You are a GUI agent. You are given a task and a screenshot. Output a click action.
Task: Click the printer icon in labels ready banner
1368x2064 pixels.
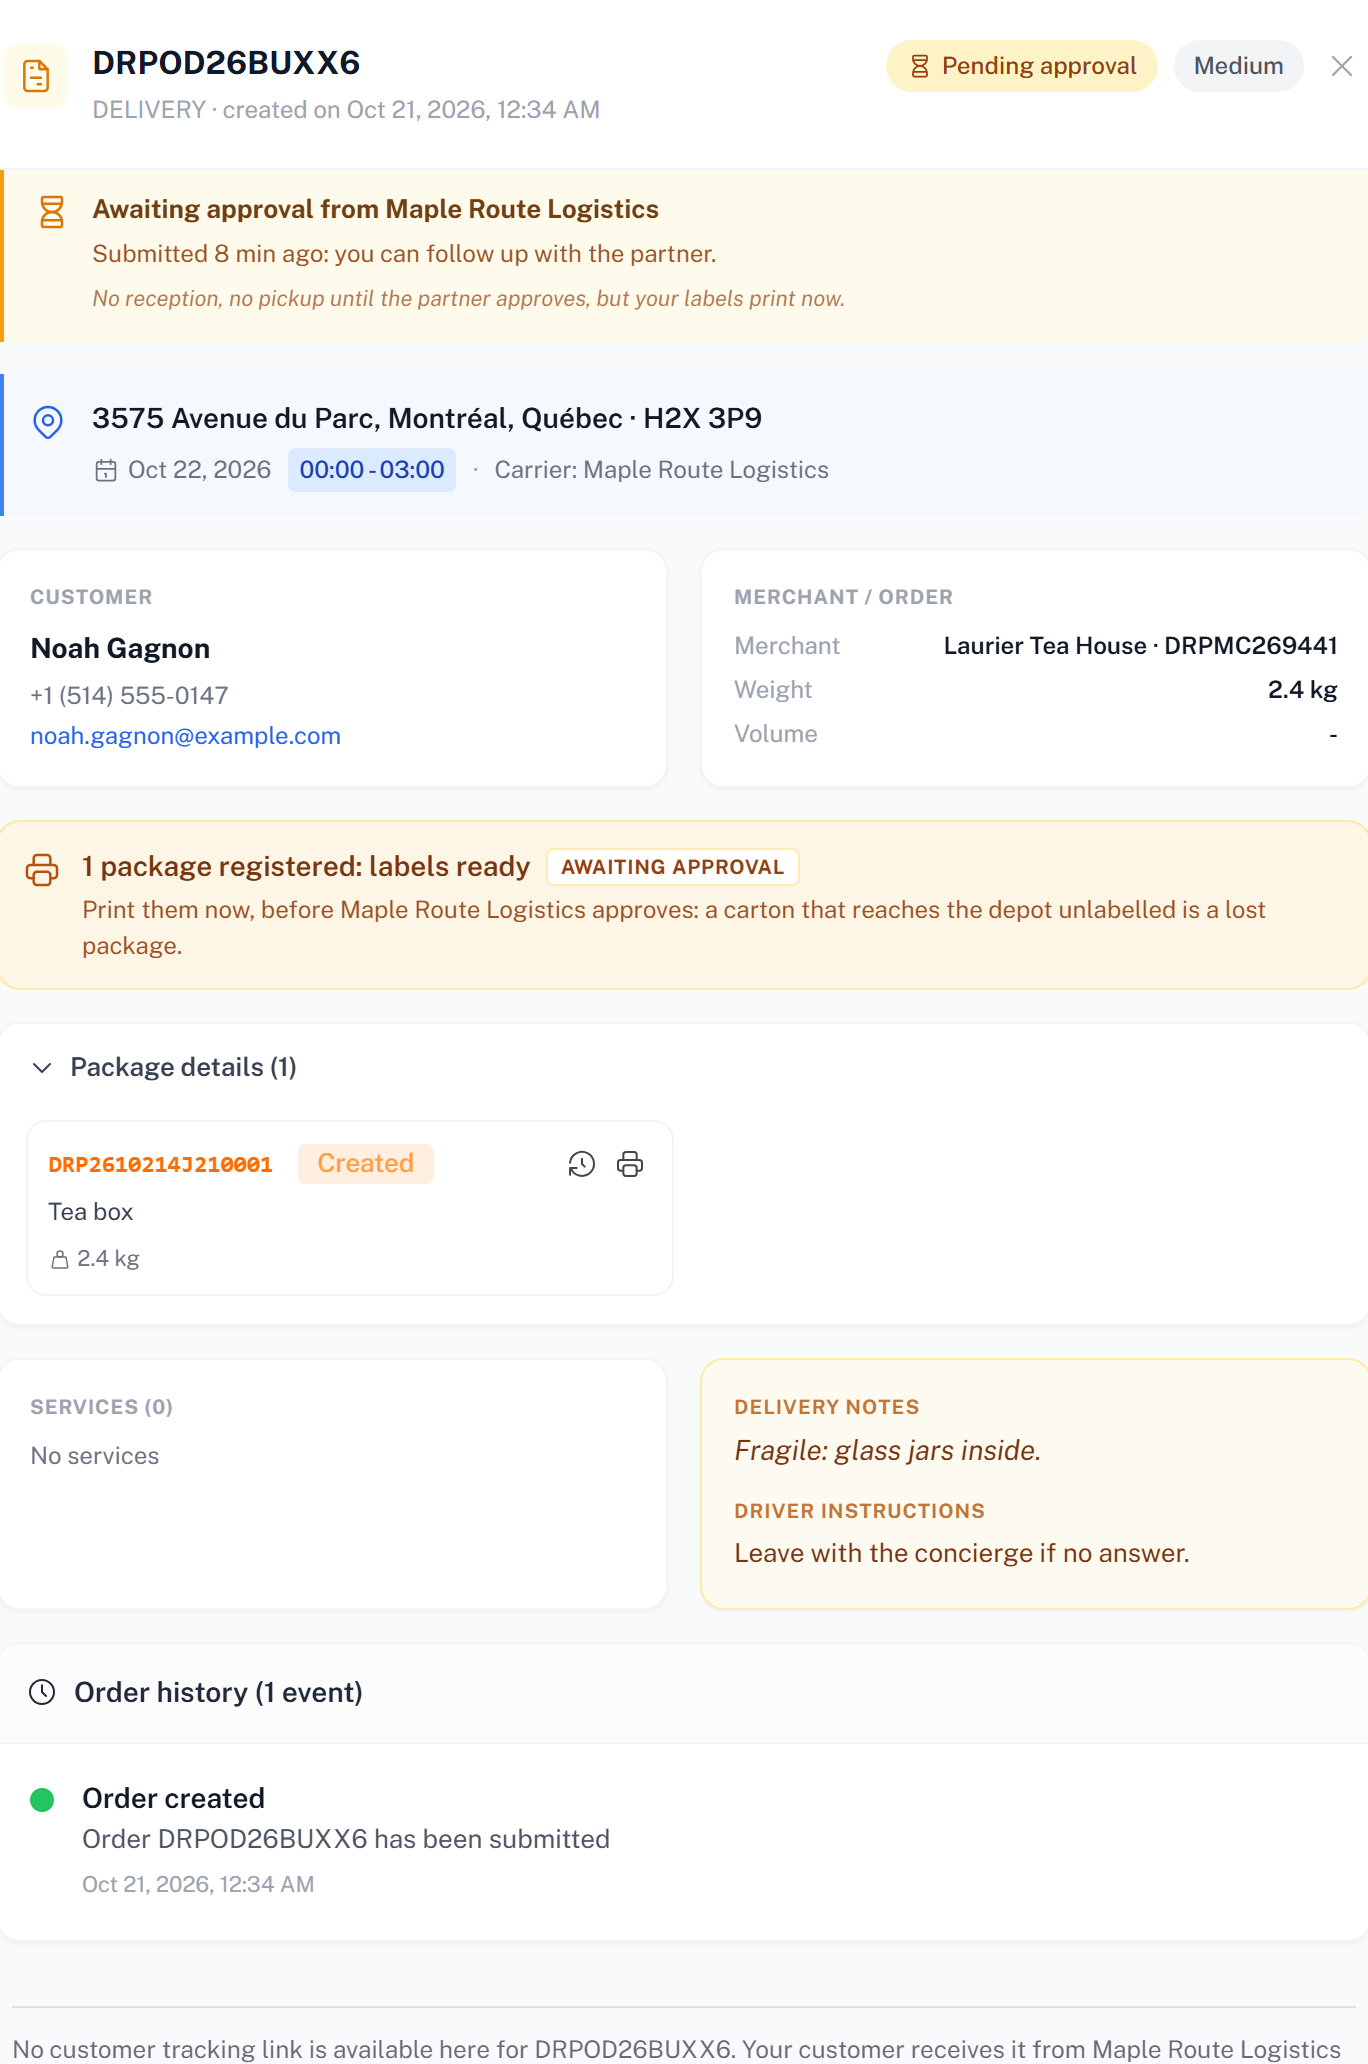(42, 869)
